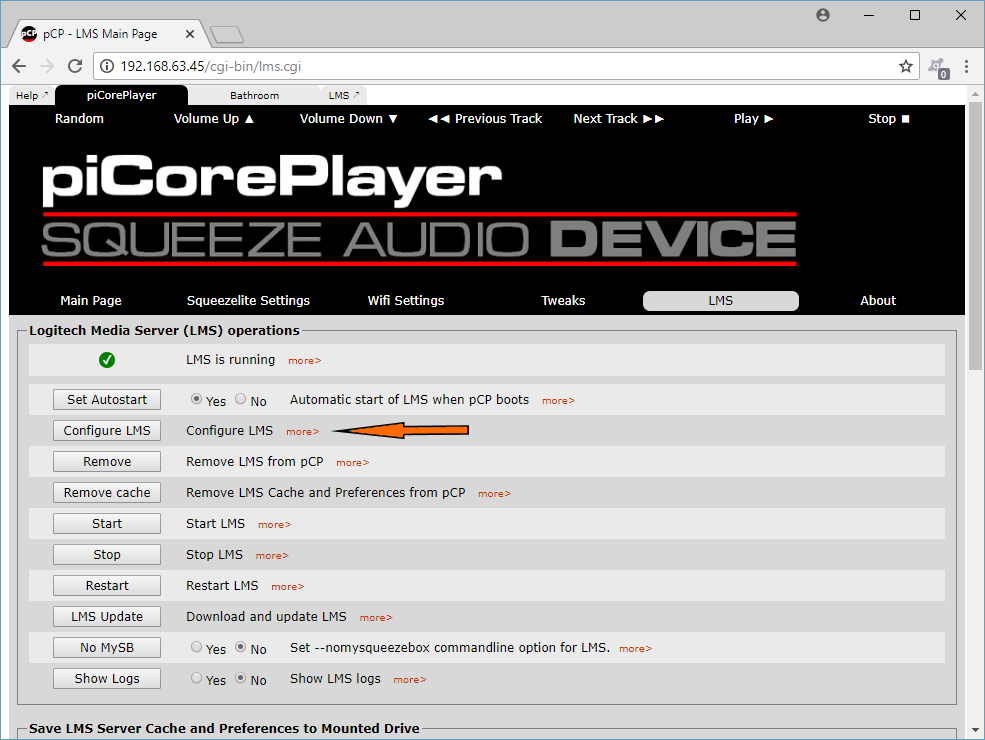Select No for Show LMS logs

(241, 678)
